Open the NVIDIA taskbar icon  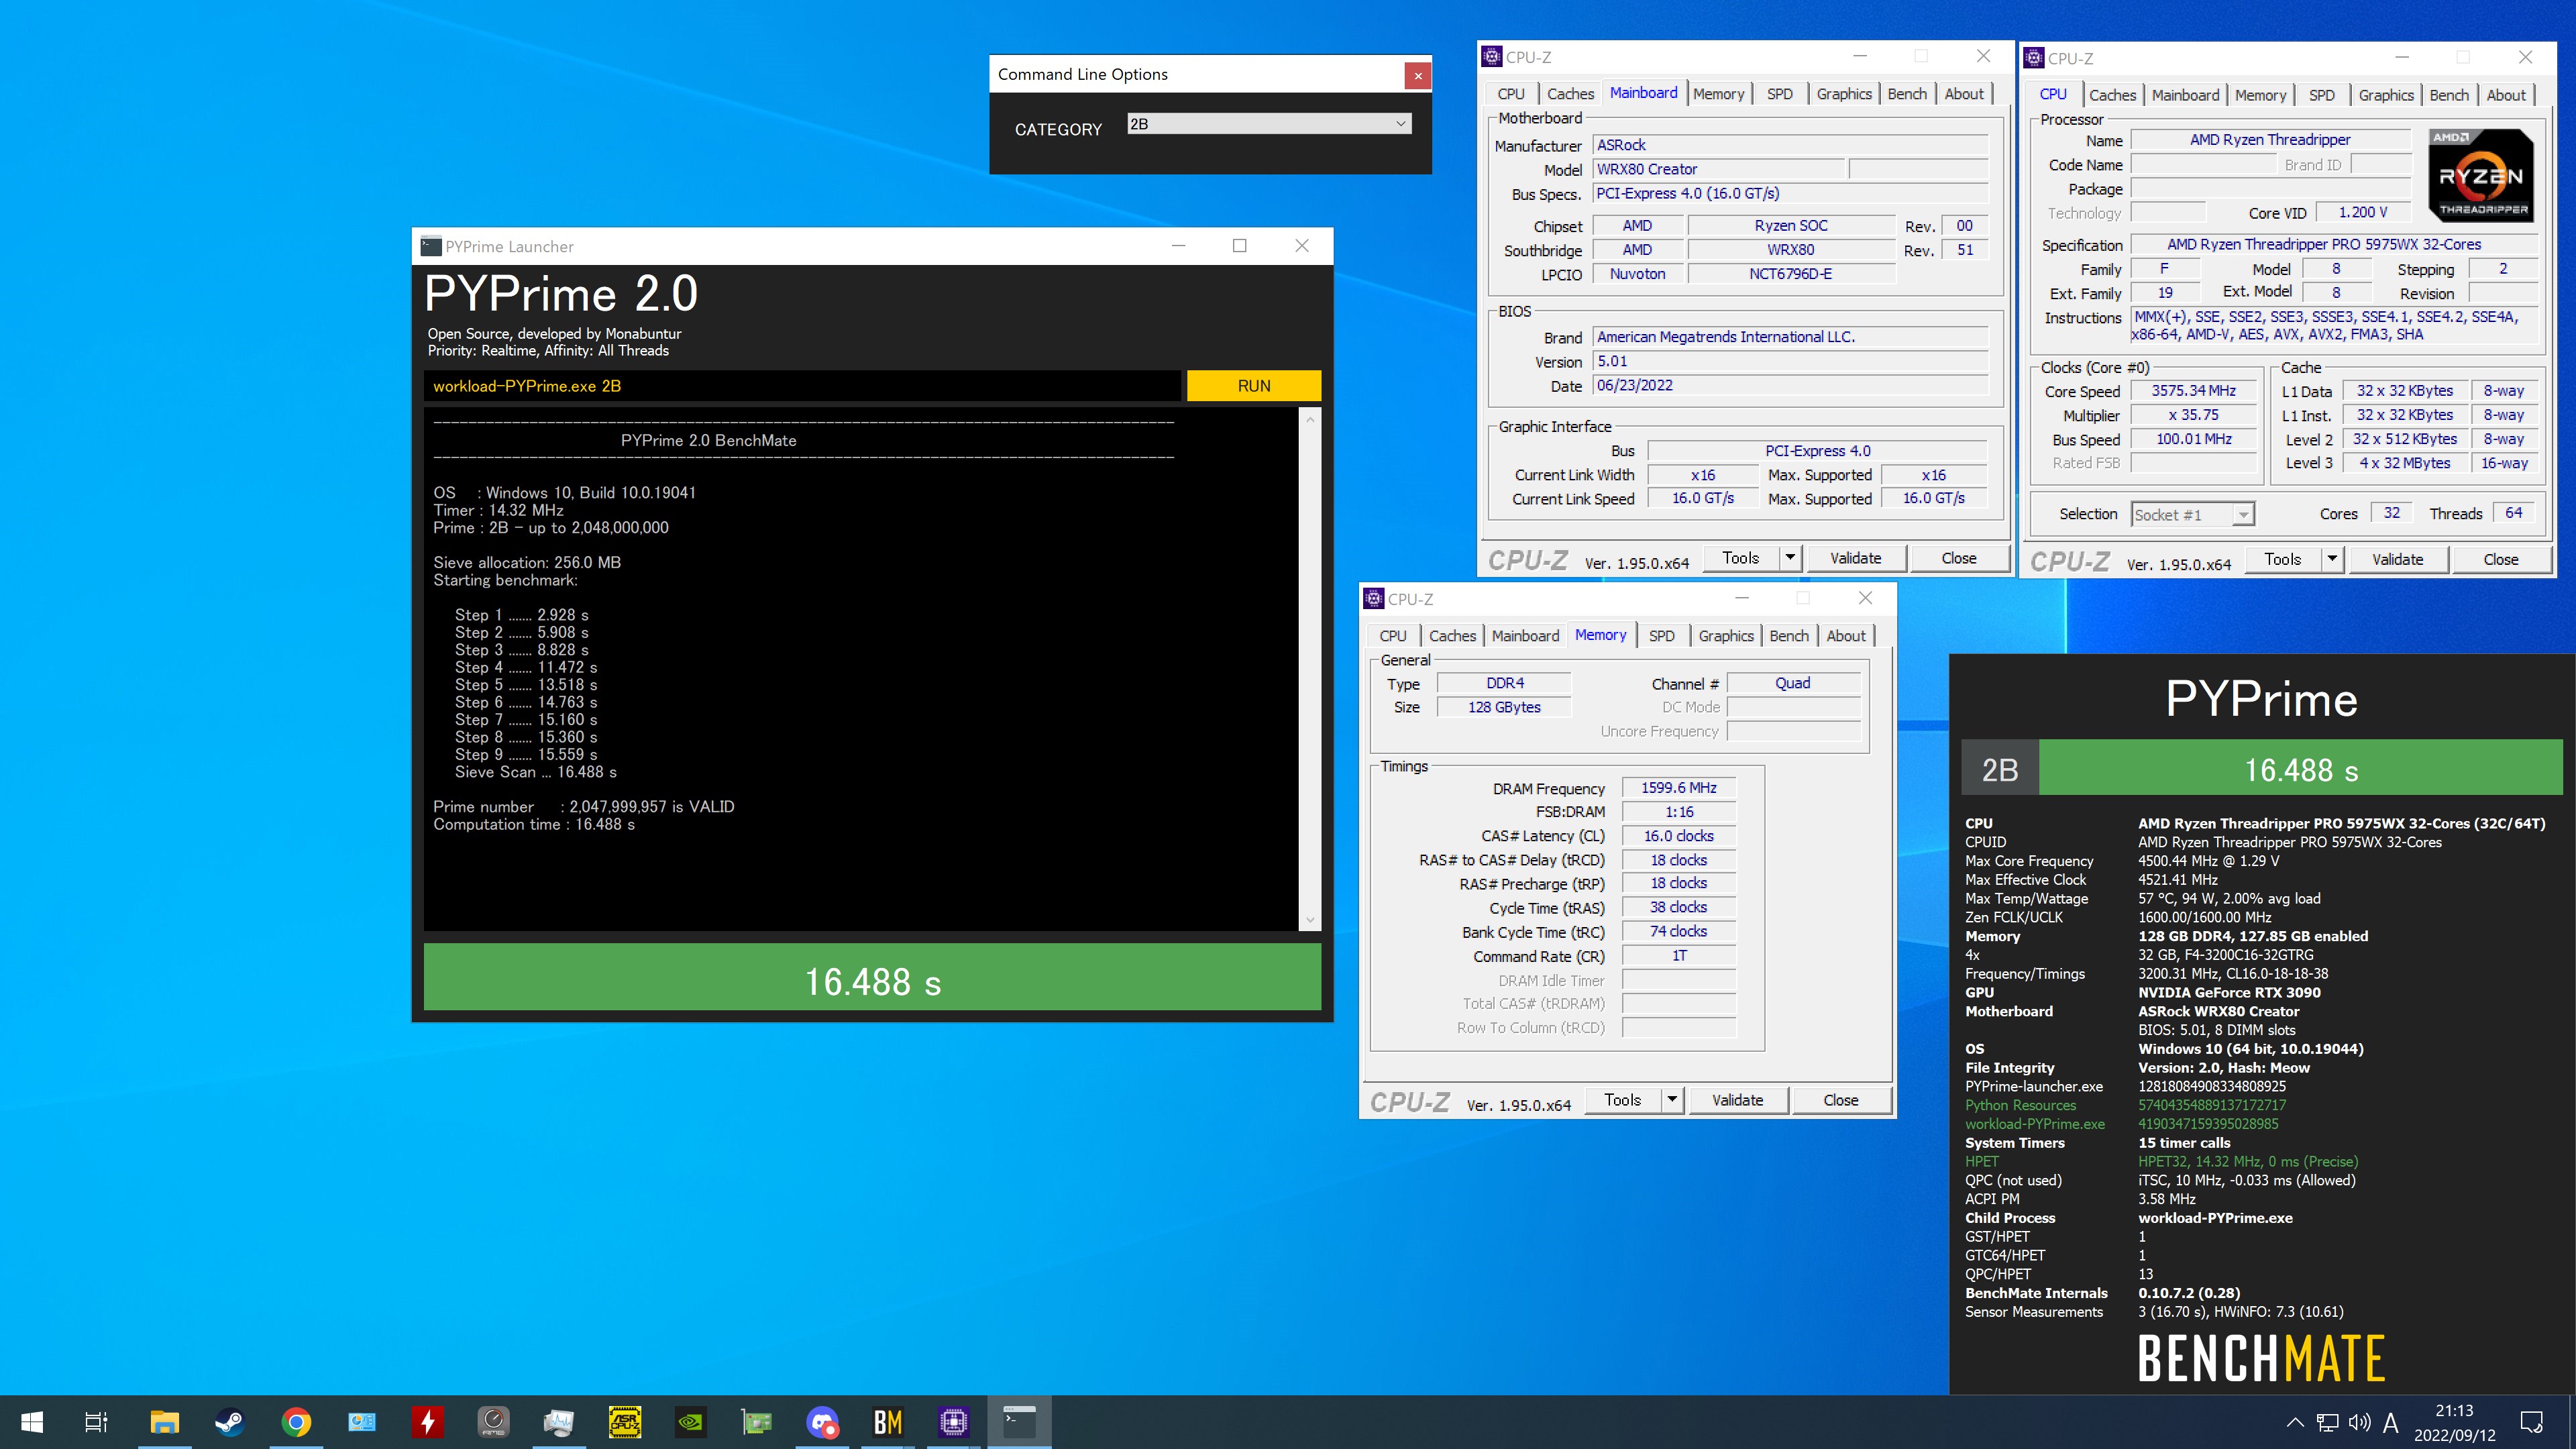click(691, 1421)
